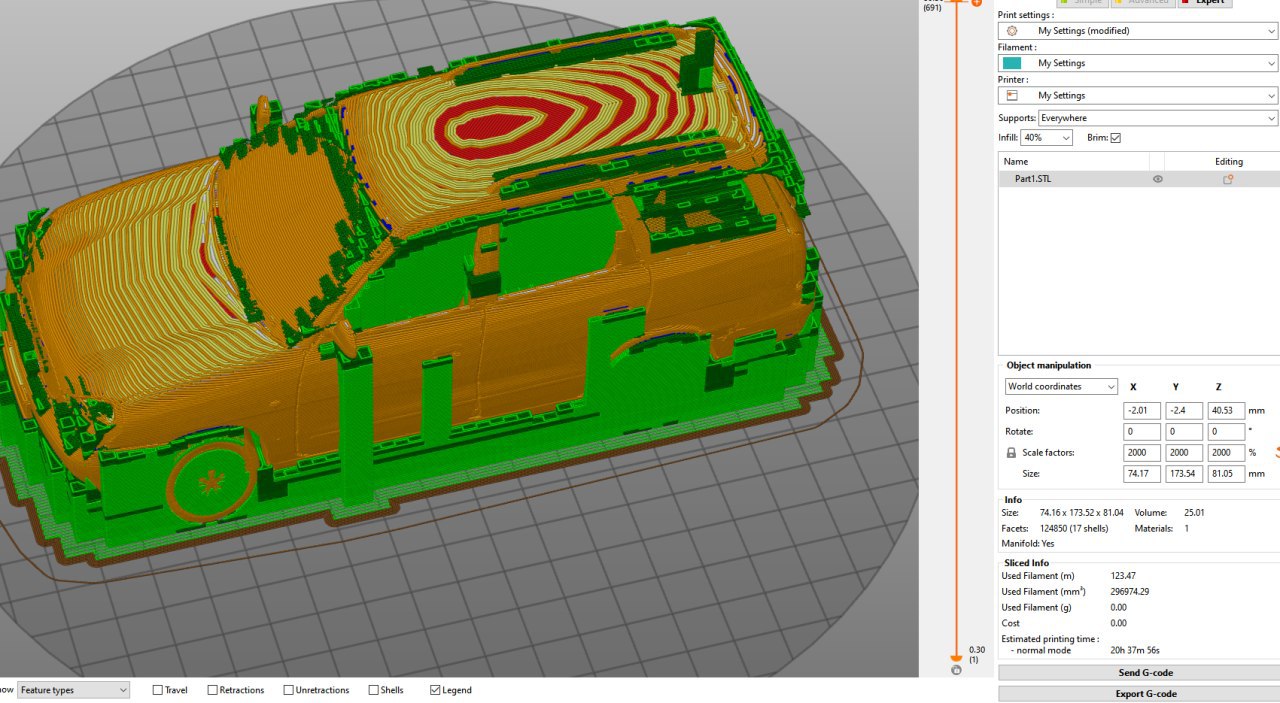Viewport: 1280px width, 703px height.
Task: Click the Printer preset icon
Action: (1012, 95)
